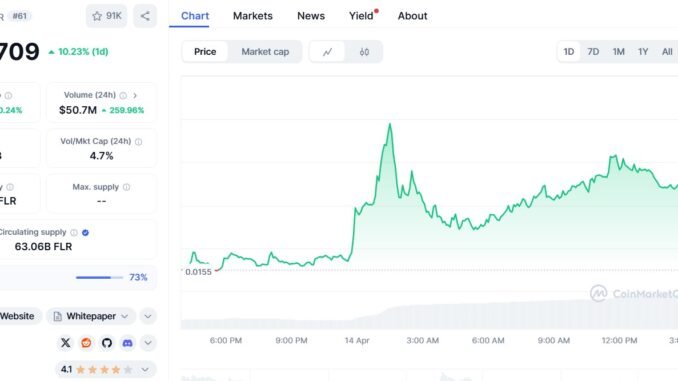Expand the Whitepaper dropdown

[x=91, y=316]
